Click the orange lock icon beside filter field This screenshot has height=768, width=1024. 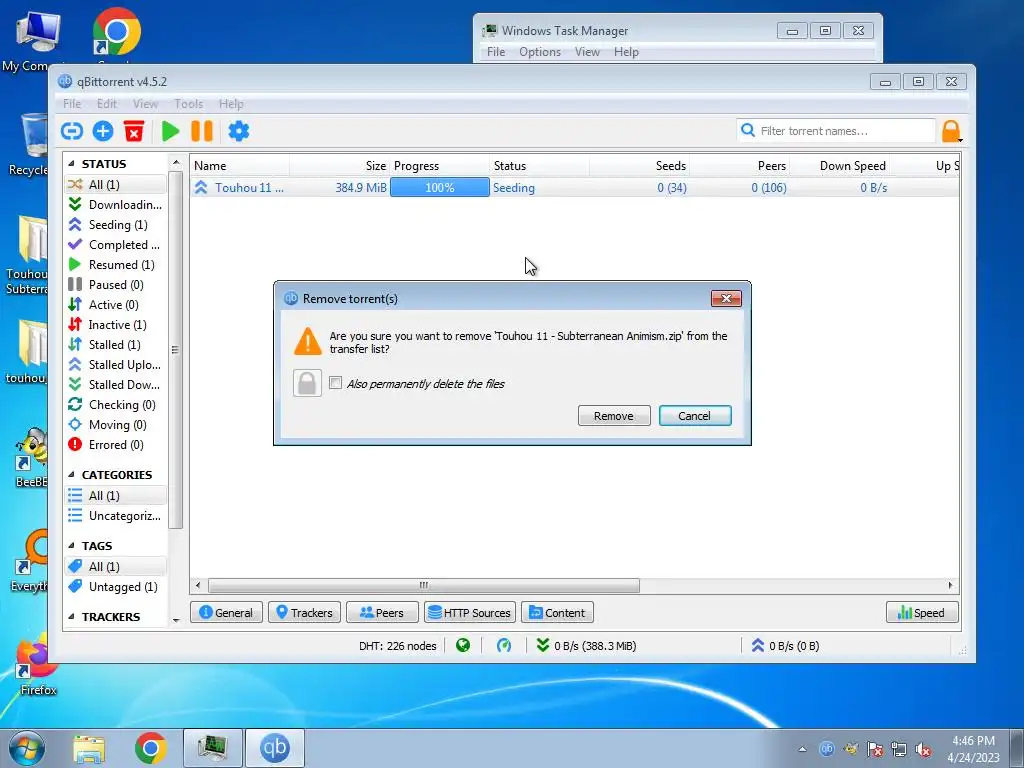[x=951, y=131]
